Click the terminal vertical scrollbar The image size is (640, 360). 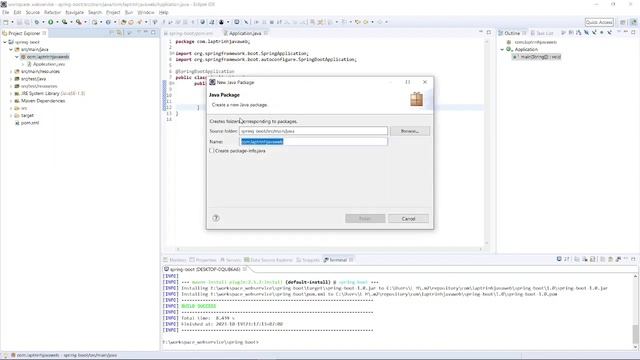coord(636,311)
